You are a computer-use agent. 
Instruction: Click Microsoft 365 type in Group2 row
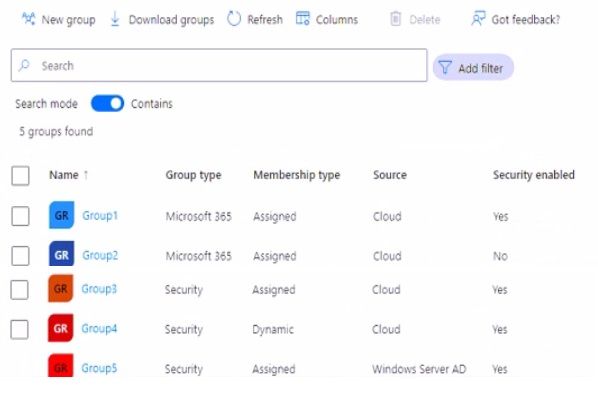click(x=199, y=256)
